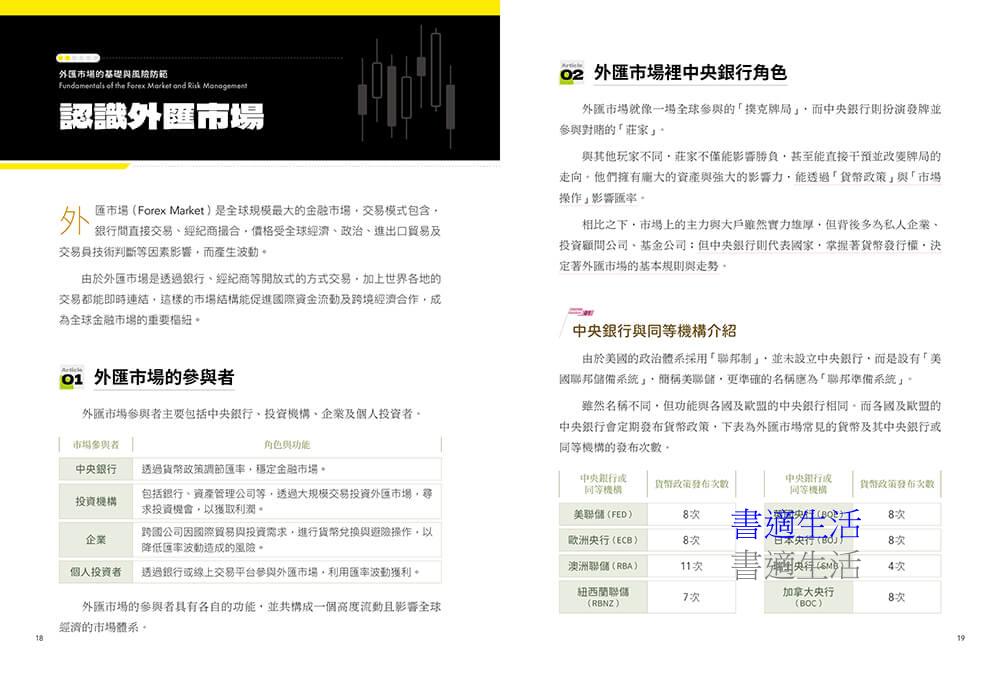Screen dimensions: 1000x677
Task: Open the 外匯市場裡中央銀行角色 section heading
Action: [690, 73]
